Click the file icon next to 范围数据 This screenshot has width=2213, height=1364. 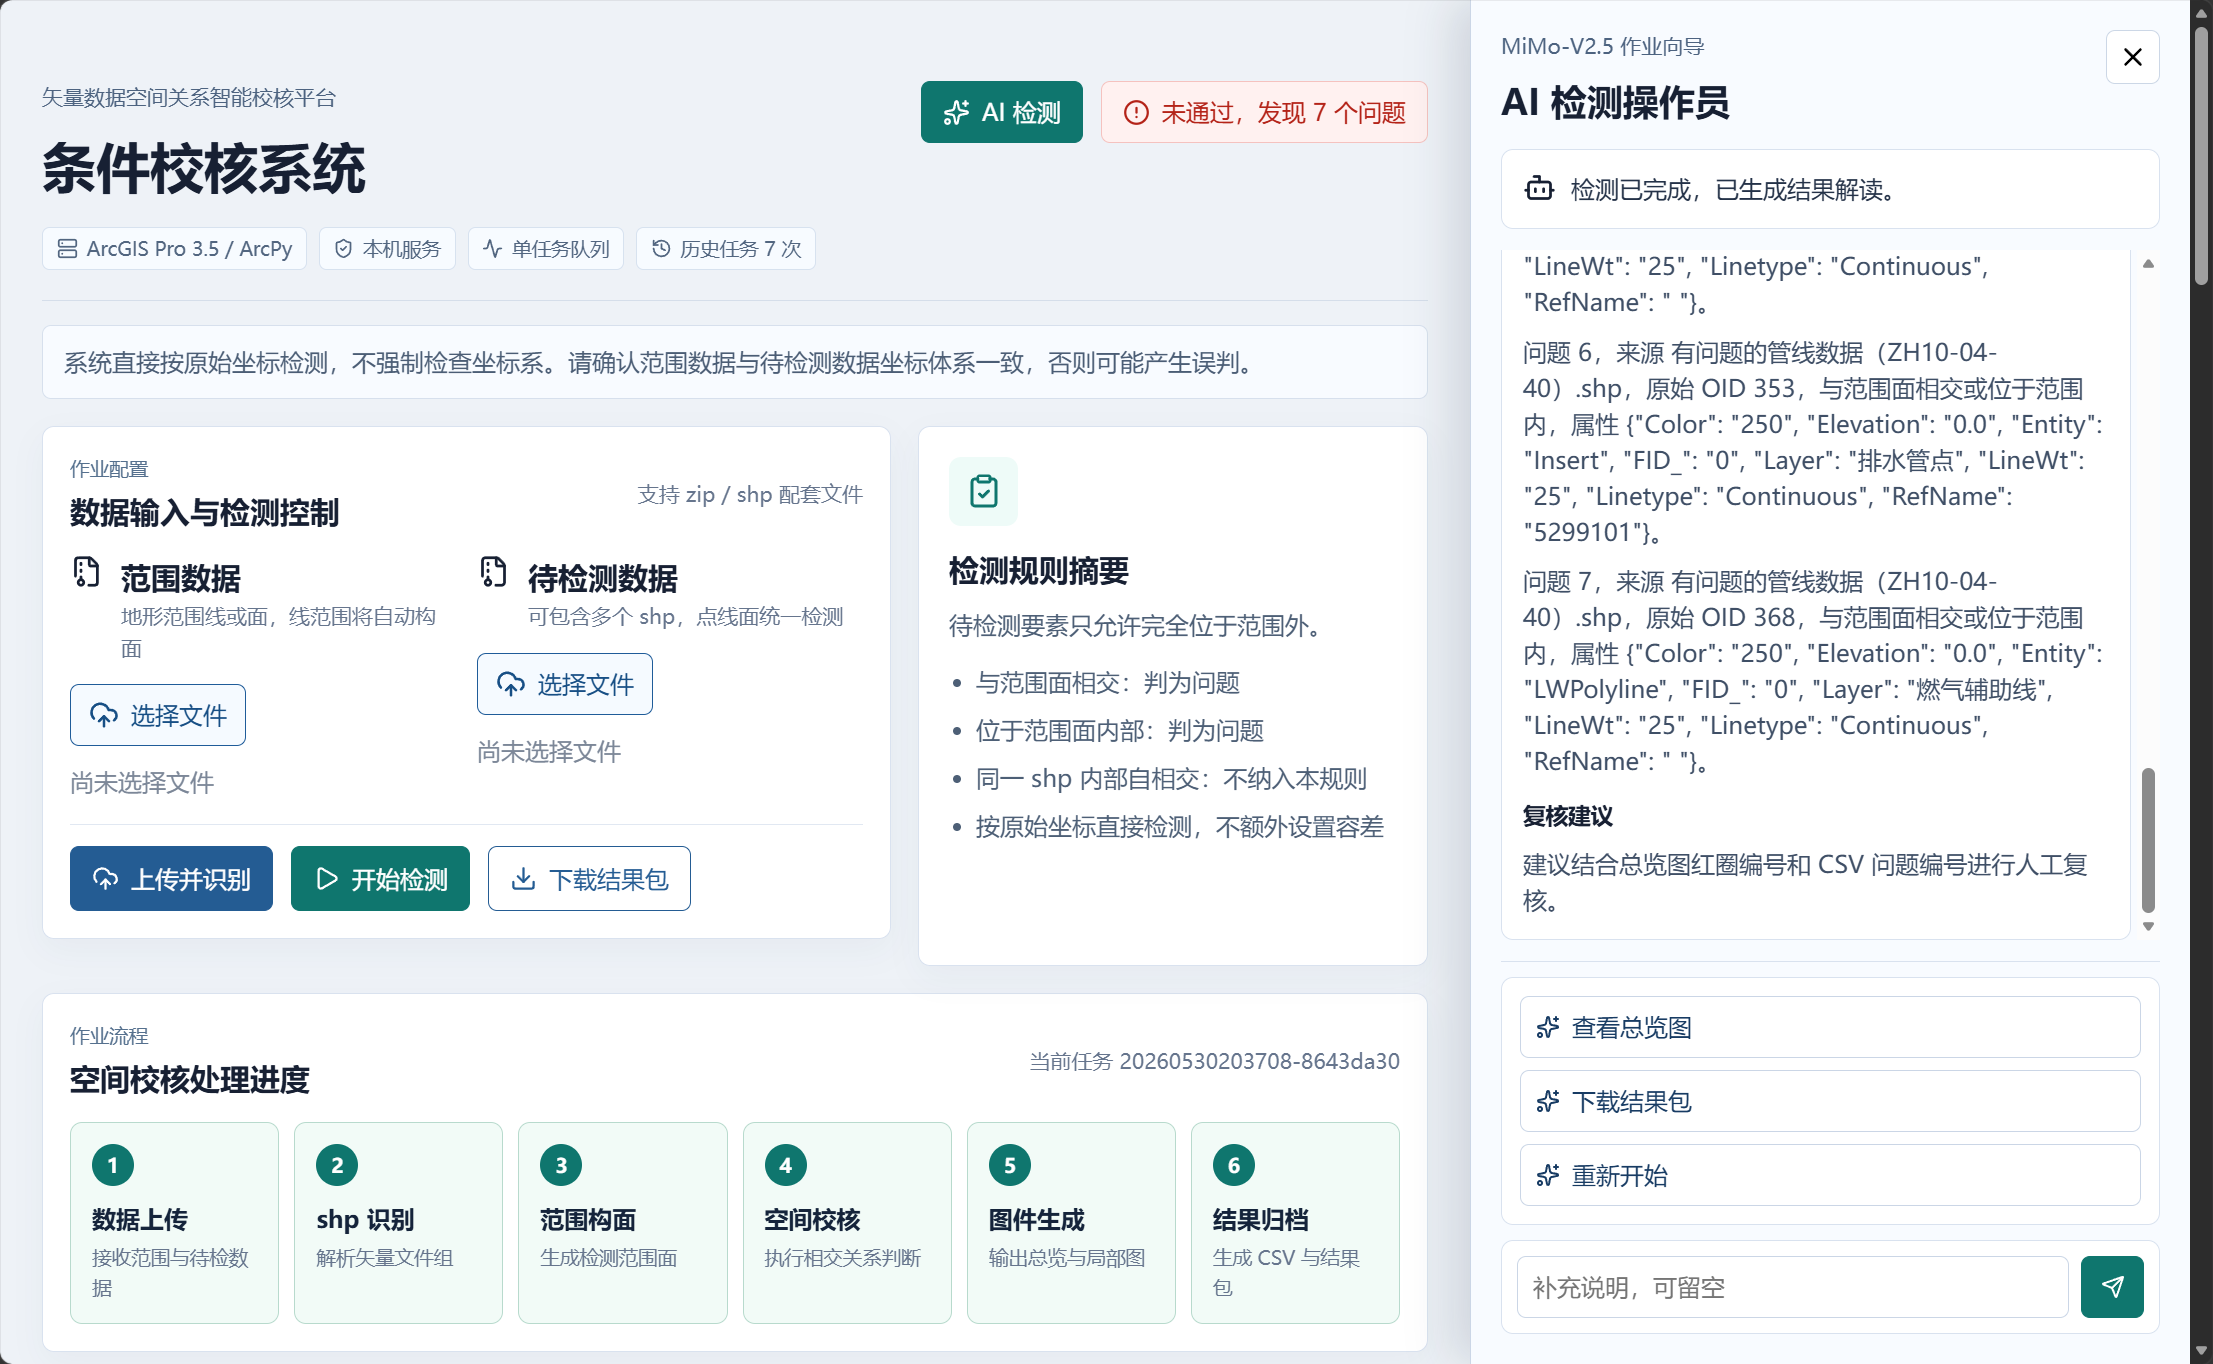click(x=87, y=572)
